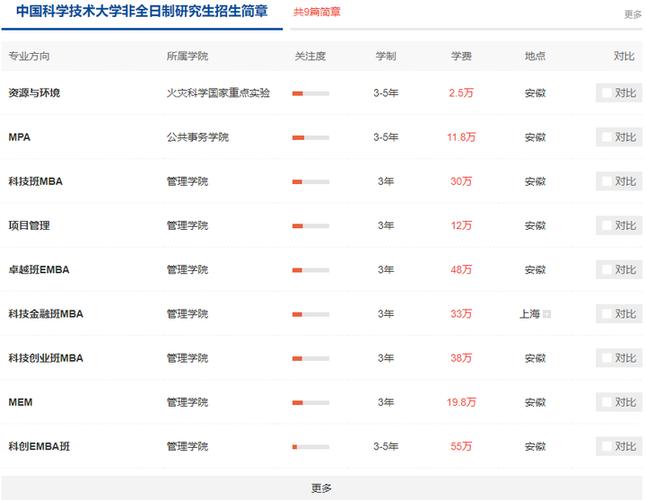Viewport: 646px width, 500px height.
Task: Click the 学制 column header
Action: 386,56
